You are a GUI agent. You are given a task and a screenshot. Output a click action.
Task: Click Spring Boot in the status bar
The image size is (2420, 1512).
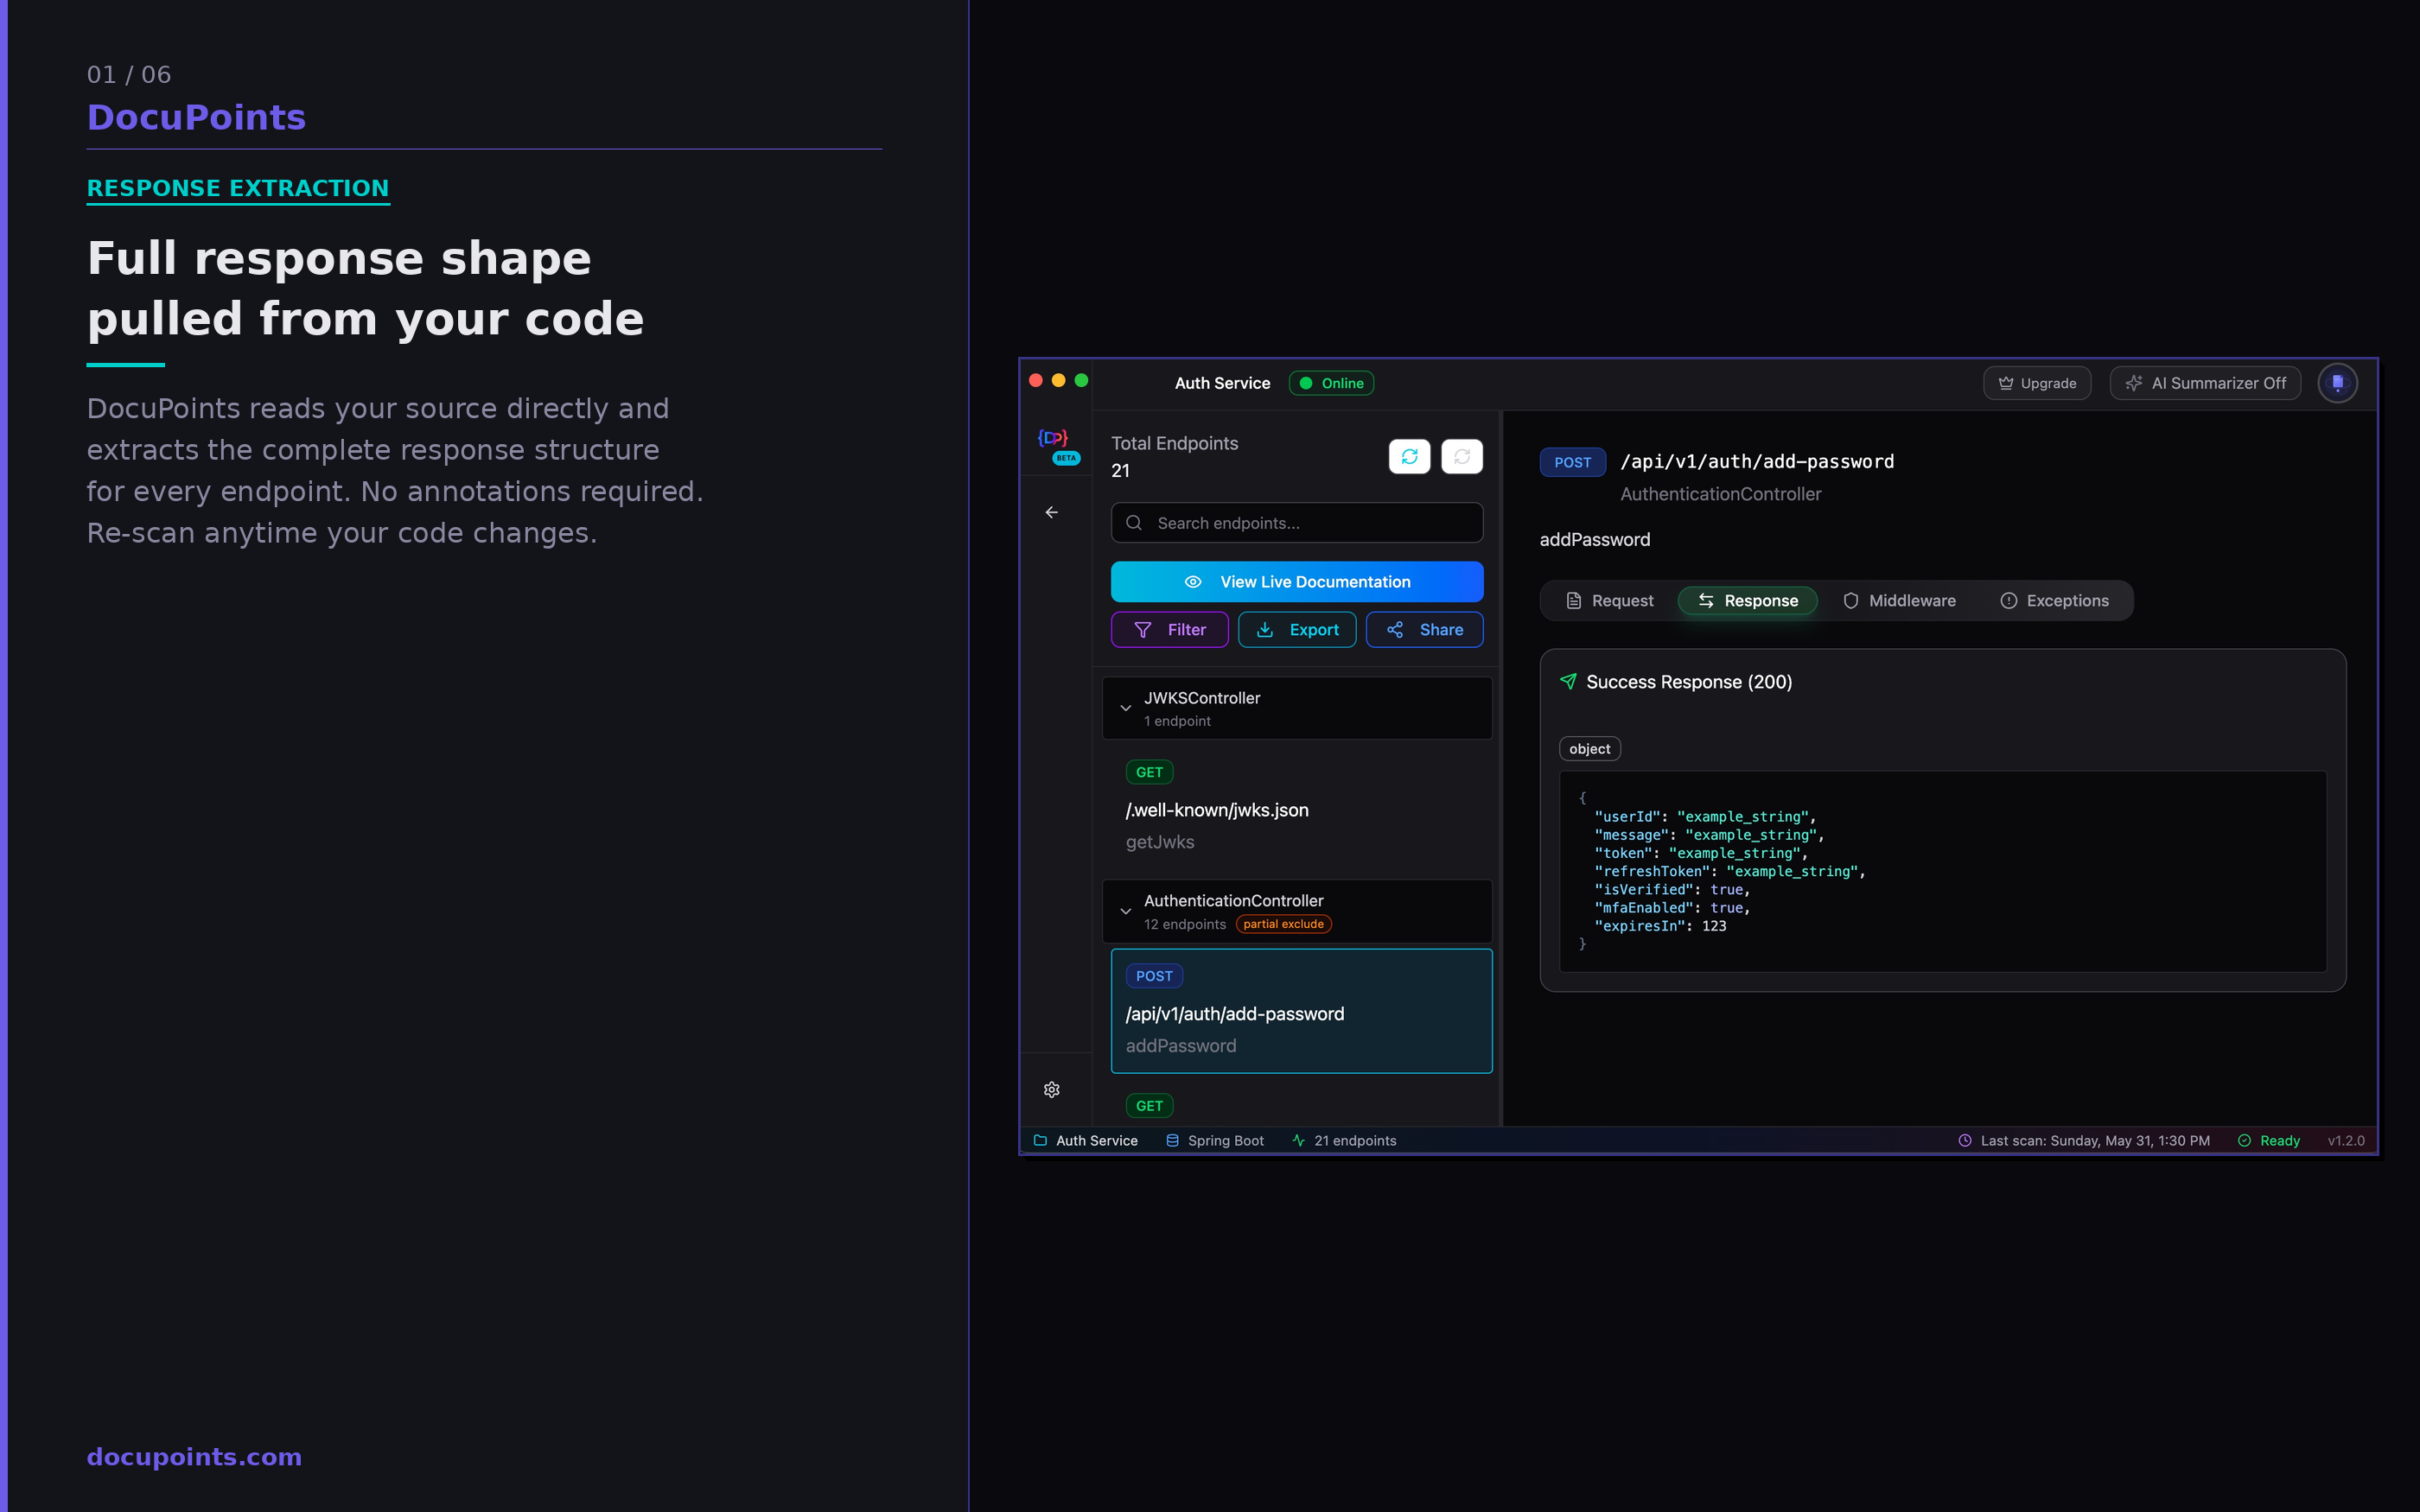(1214, 1141)
